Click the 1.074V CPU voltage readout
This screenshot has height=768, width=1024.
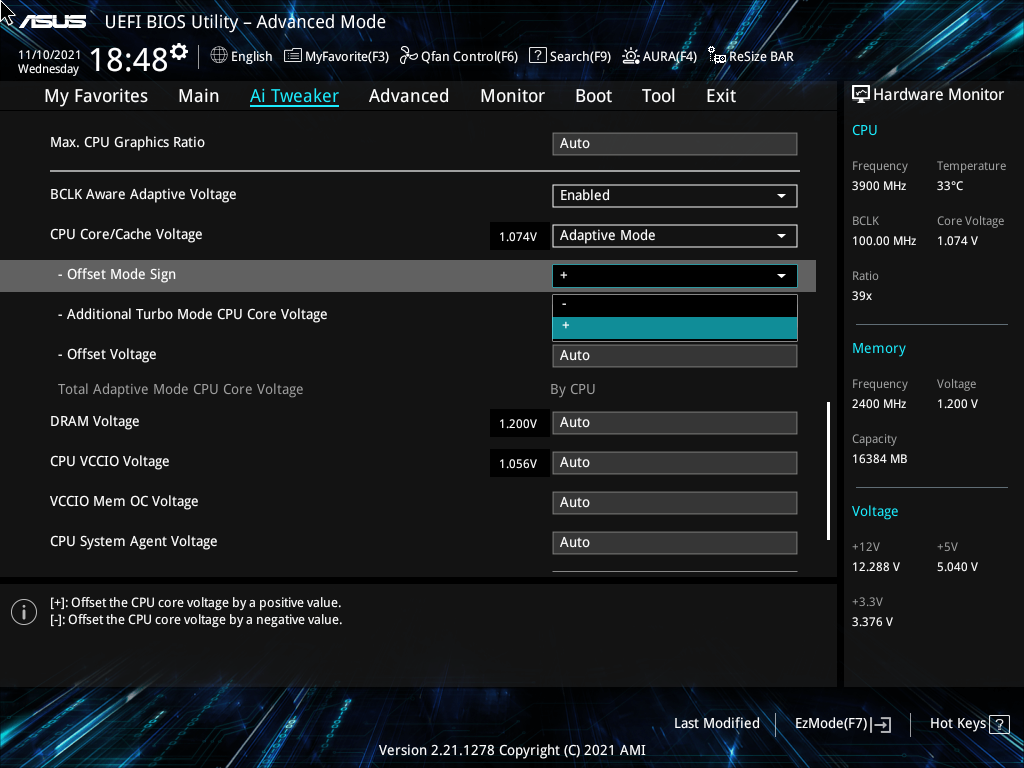point(518,236)
